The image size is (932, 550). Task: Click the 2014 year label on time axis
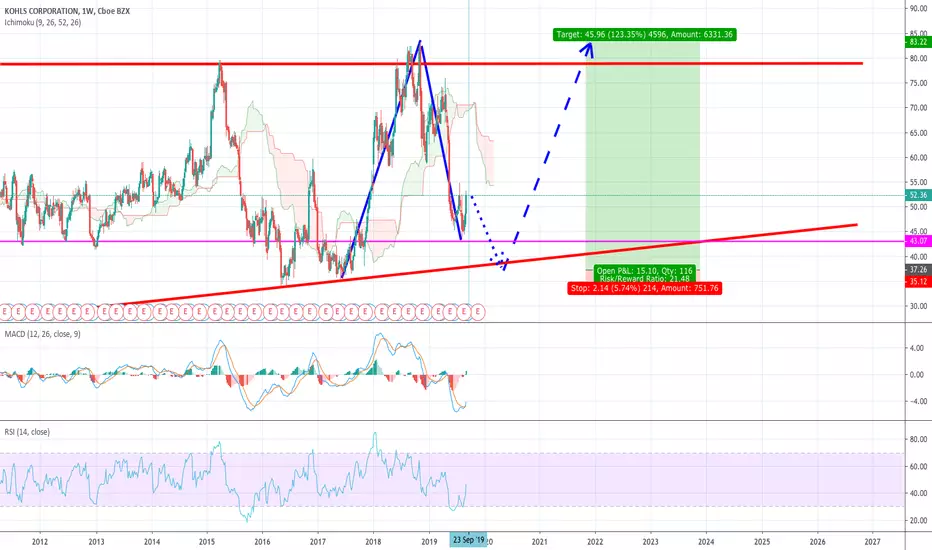click(152, 542)
